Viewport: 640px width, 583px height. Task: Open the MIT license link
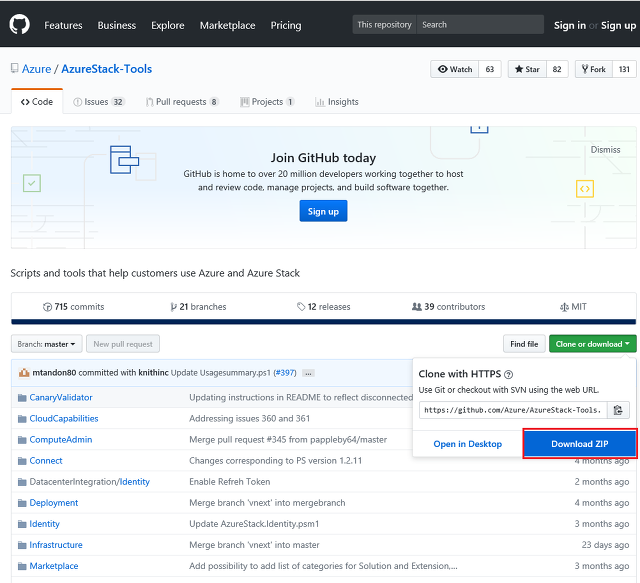(x=573, y=307)
